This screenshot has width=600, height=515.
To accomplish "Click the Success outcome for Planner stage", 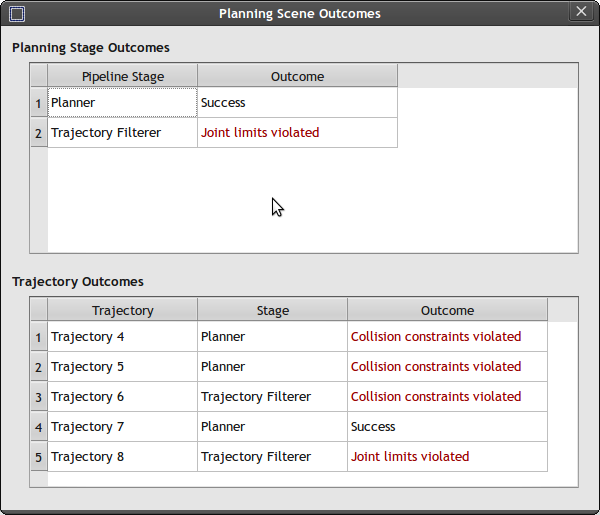I will [297, 103].
